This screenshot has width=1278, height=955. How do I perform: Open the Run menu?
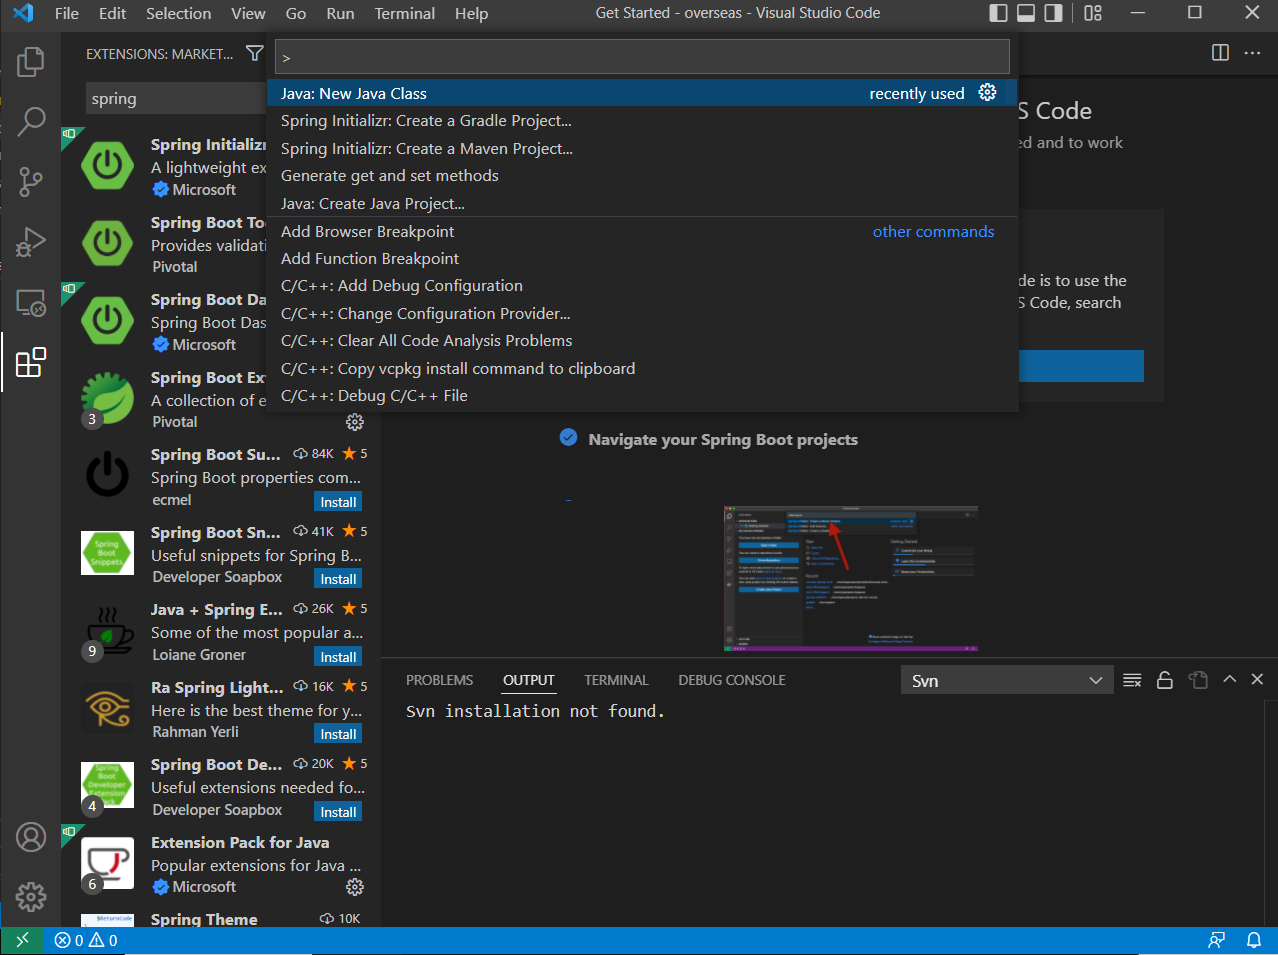[340, 13]
